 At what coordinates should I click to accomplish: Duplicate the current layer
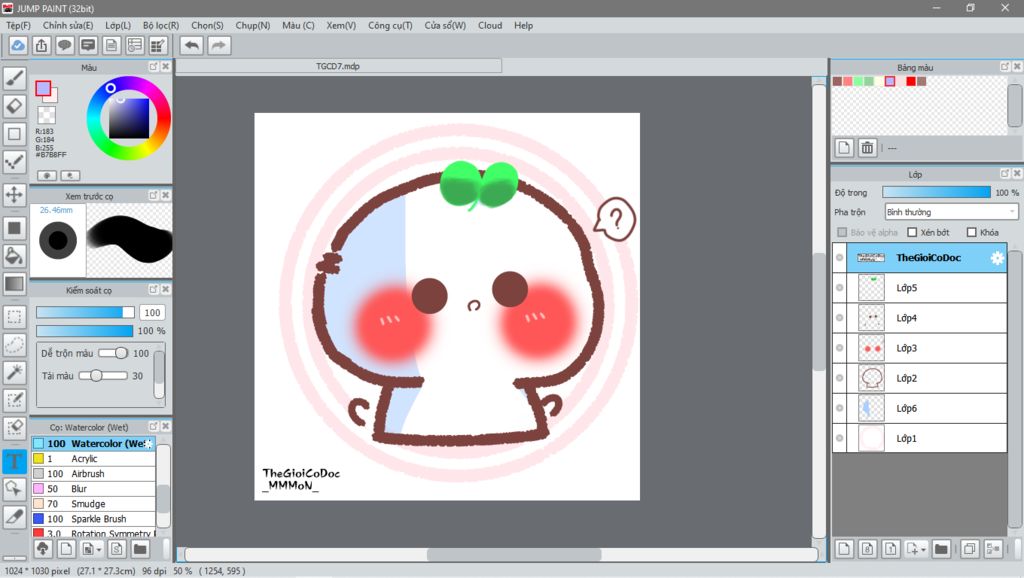(969, 549)
